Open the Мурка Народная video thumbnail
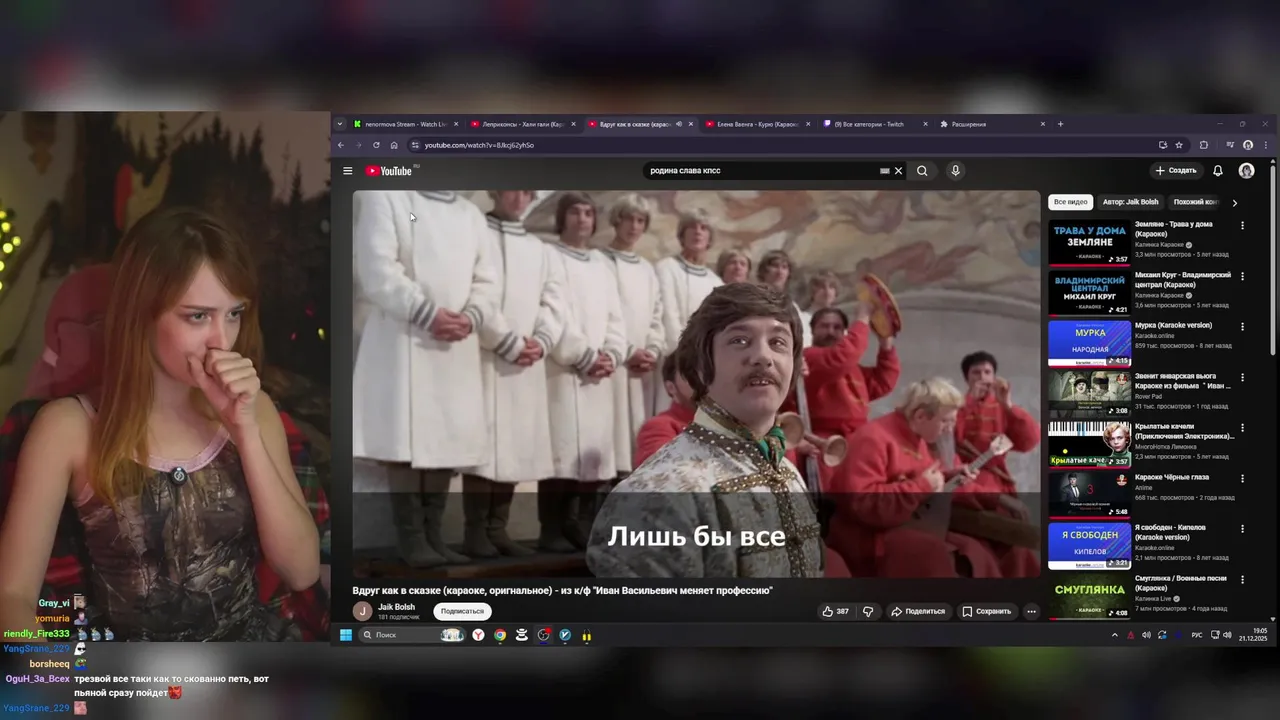1280x720 pixels. 1089,343
